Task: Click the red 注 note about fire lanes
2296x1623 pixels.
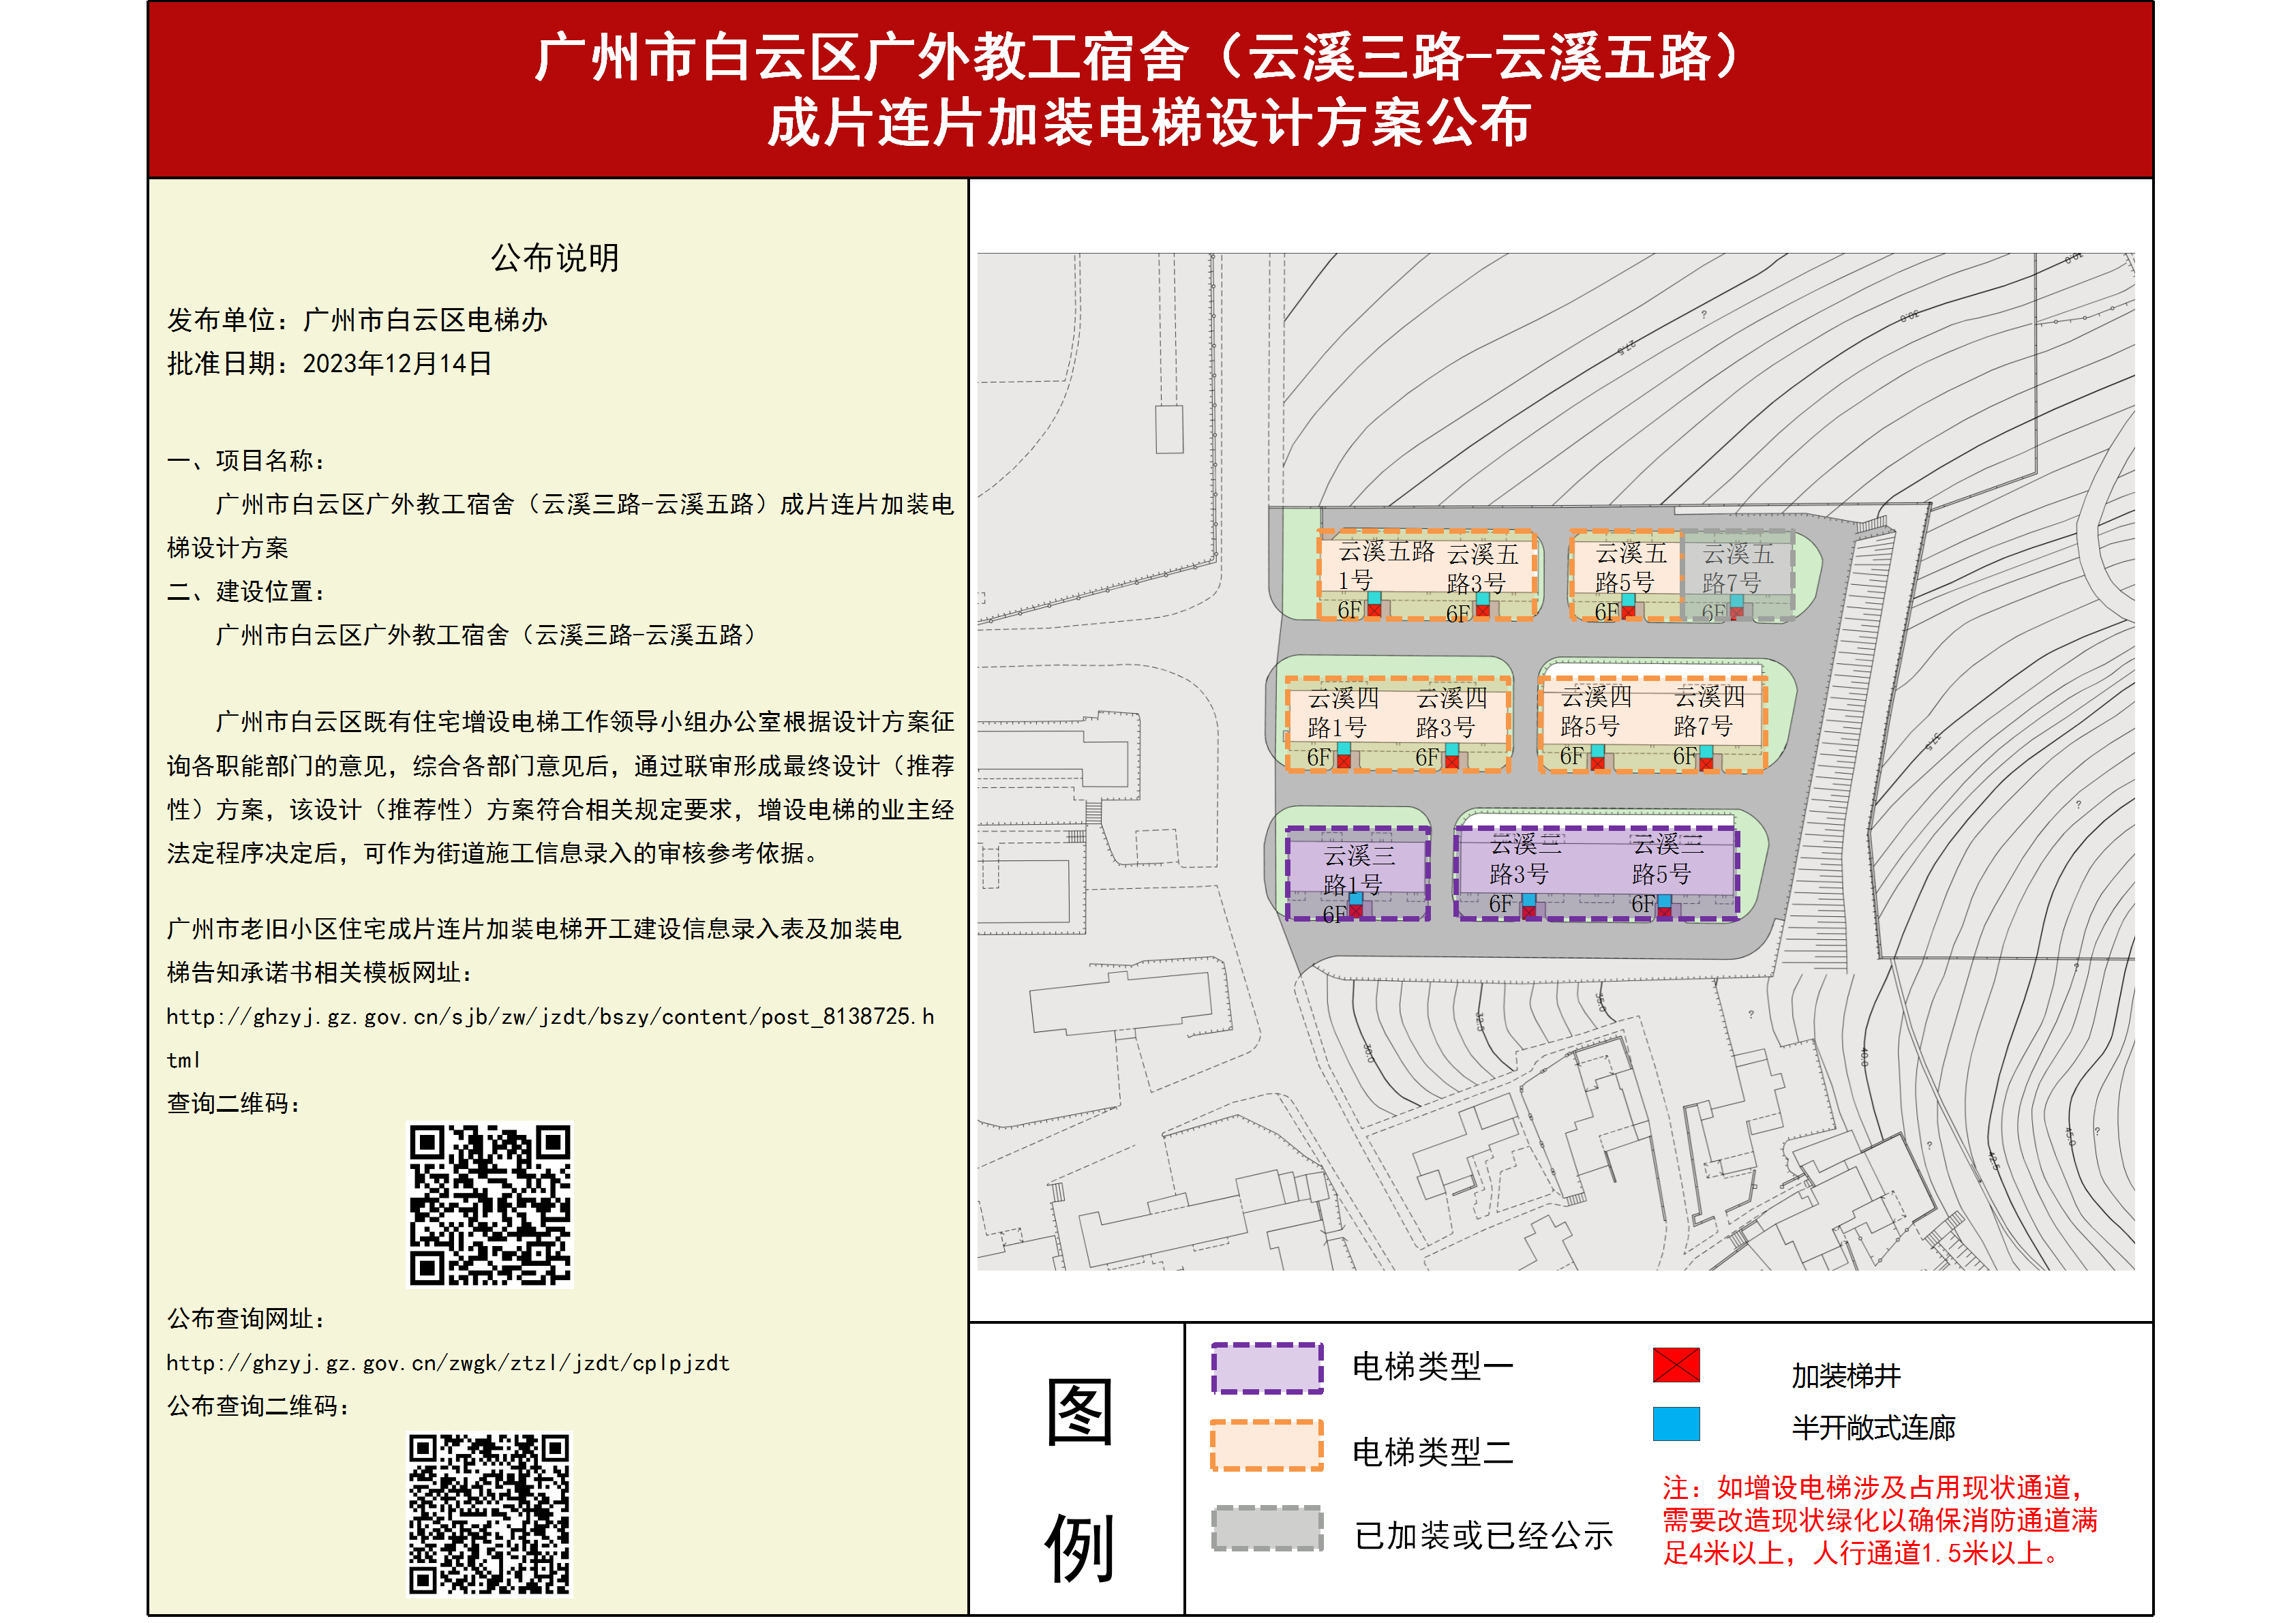Action: (x=1879, y=1520)
